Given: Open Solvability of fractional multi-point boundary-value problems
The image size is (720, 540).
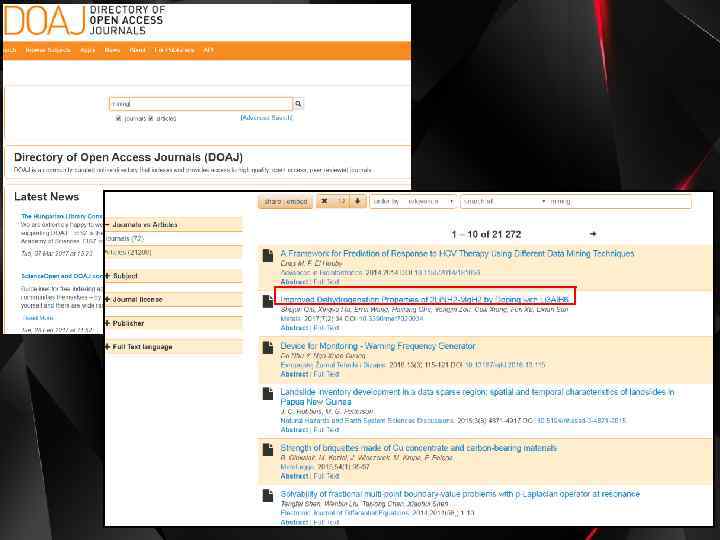Looking at the screenshot, I should coord(460,494).
